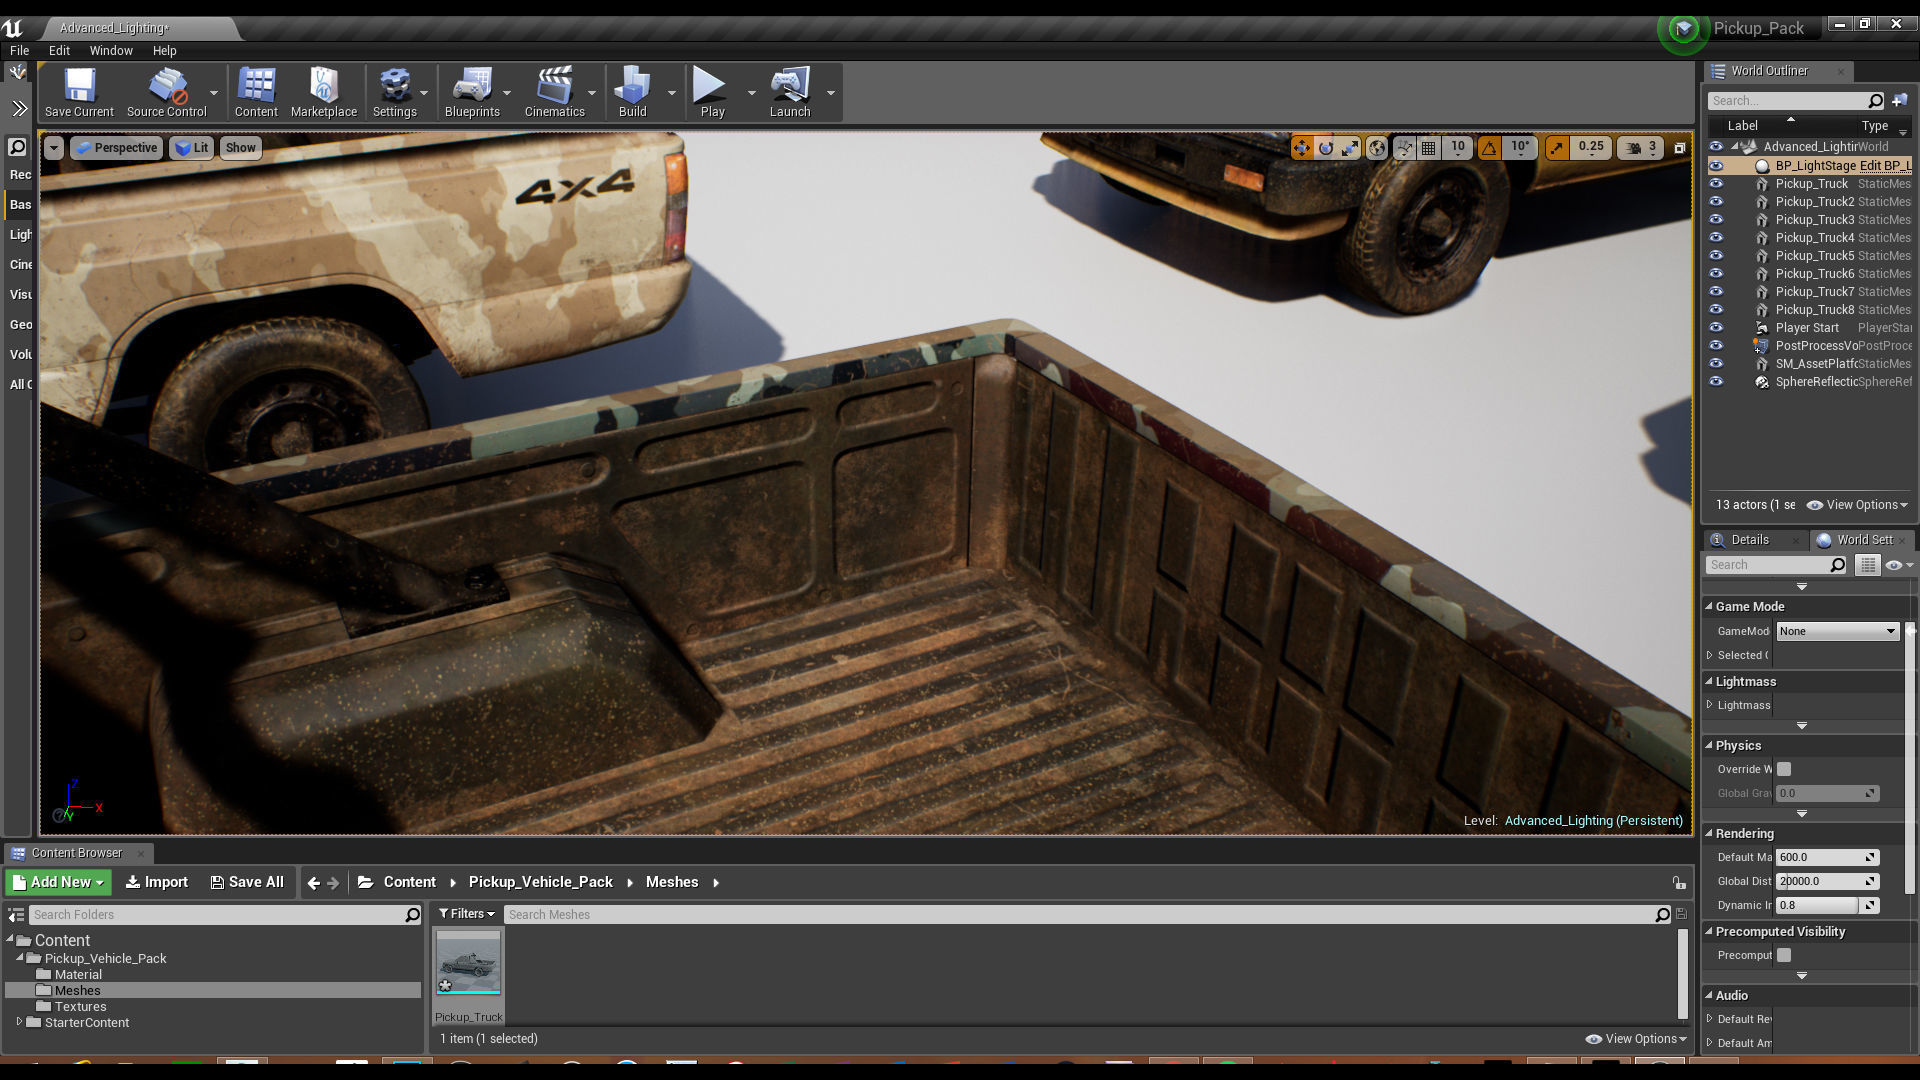Toggle sources panel icon beside Search Folders

pos(16,915)
